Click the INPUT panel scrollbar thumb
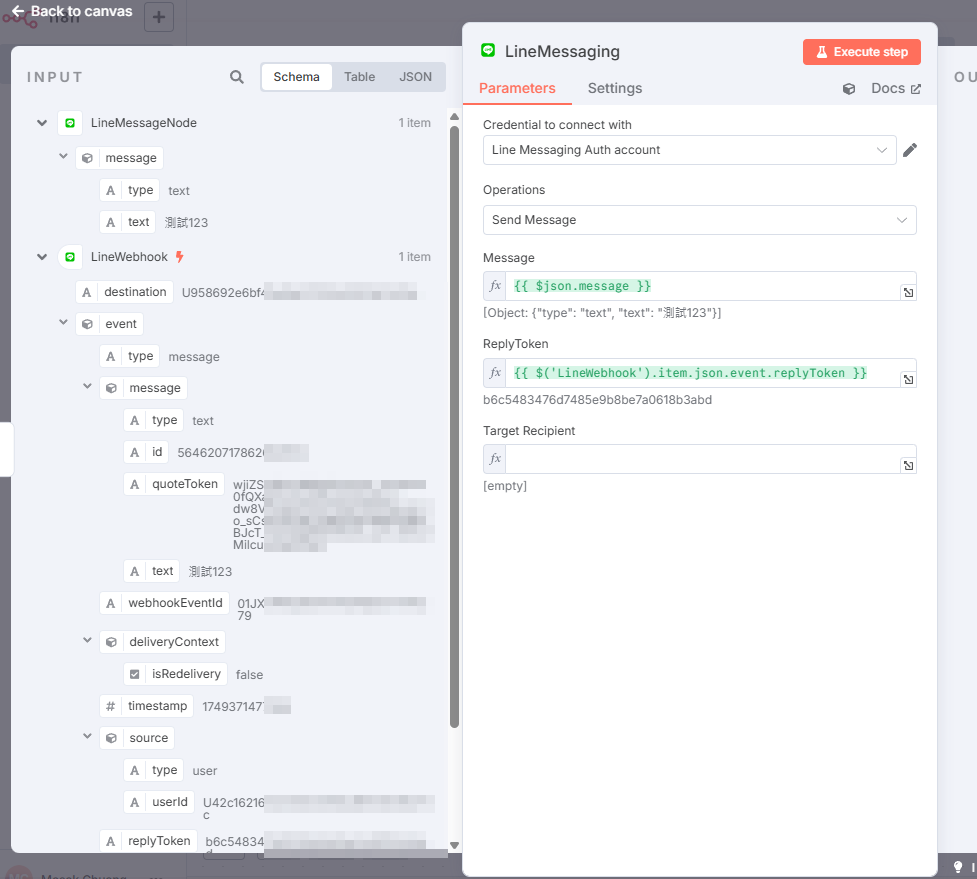Screen dimensions: 977x879 click(454, 427)
